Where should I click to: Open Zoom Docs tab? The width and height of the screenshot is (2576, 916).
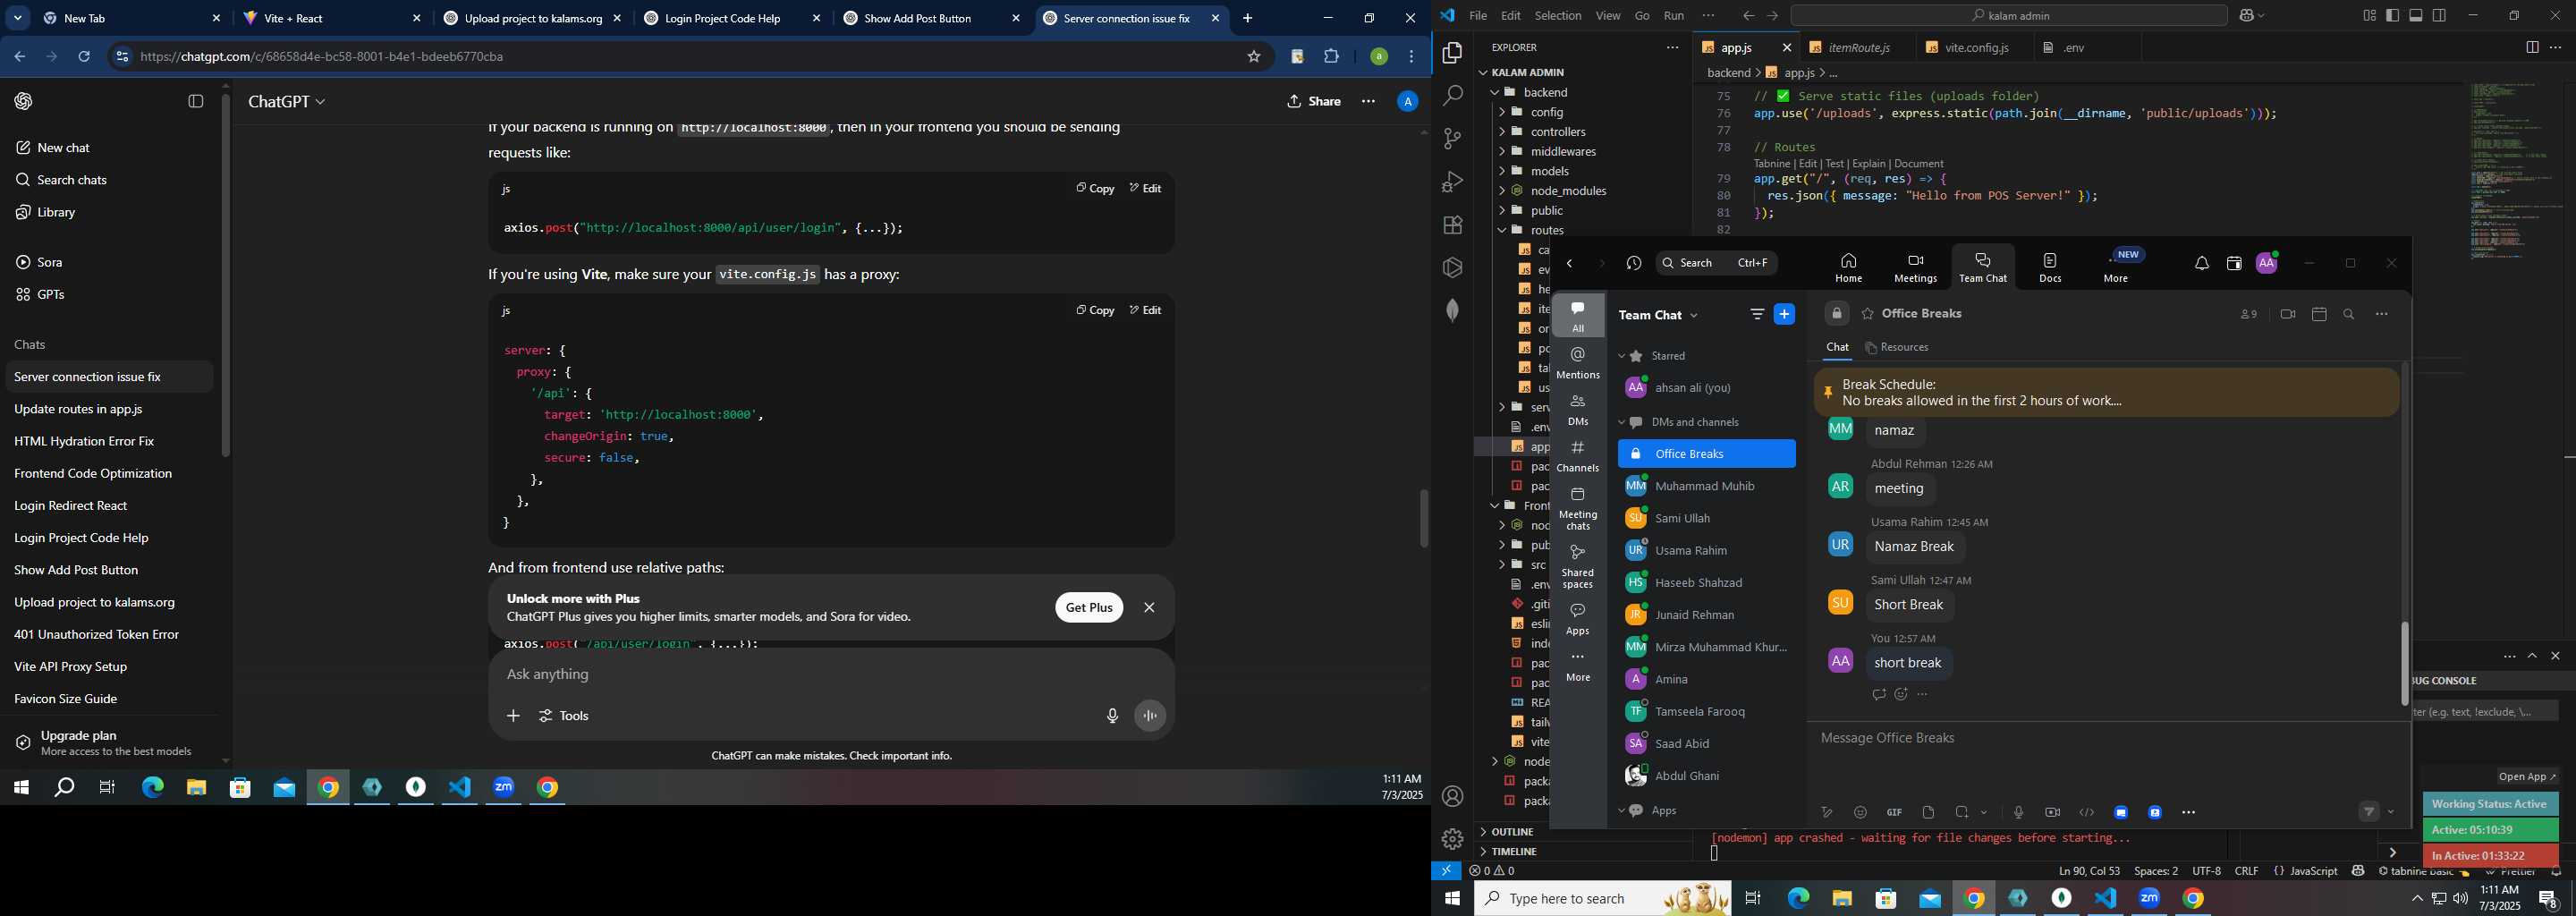(2050, 268)
